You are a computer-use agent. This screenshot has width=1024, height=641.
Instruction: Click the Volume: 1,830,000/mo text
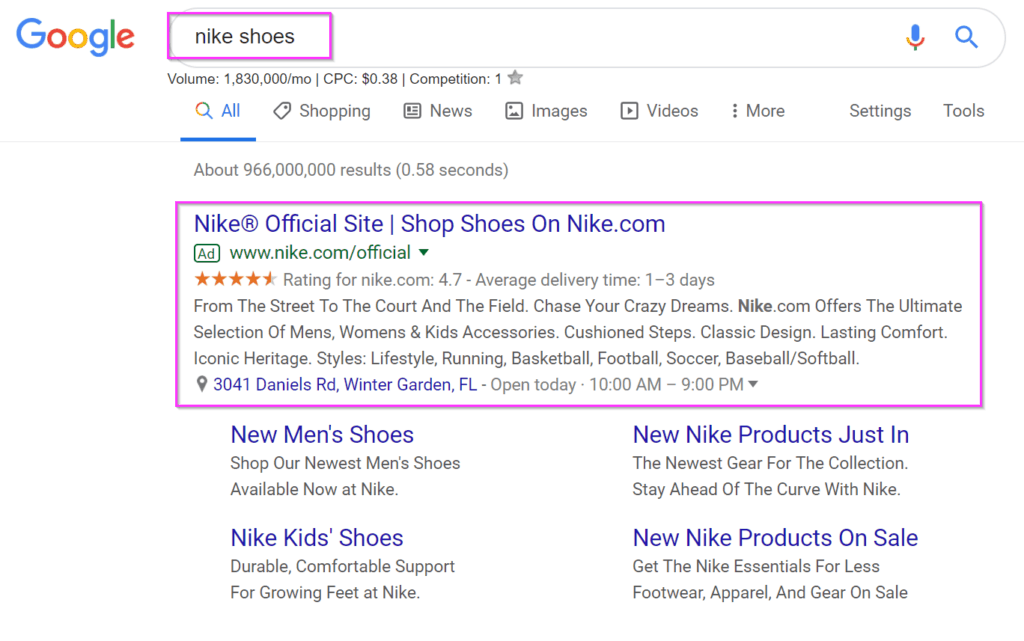pyautogui.click(x=239, y=79)
